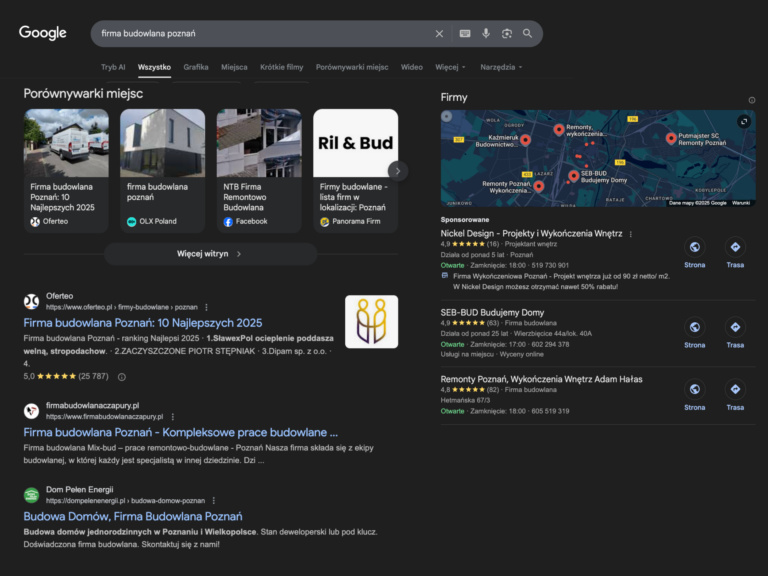This screenshot has height=576, width=768.
Task: Click into the search input field
Action: [260, 33]
